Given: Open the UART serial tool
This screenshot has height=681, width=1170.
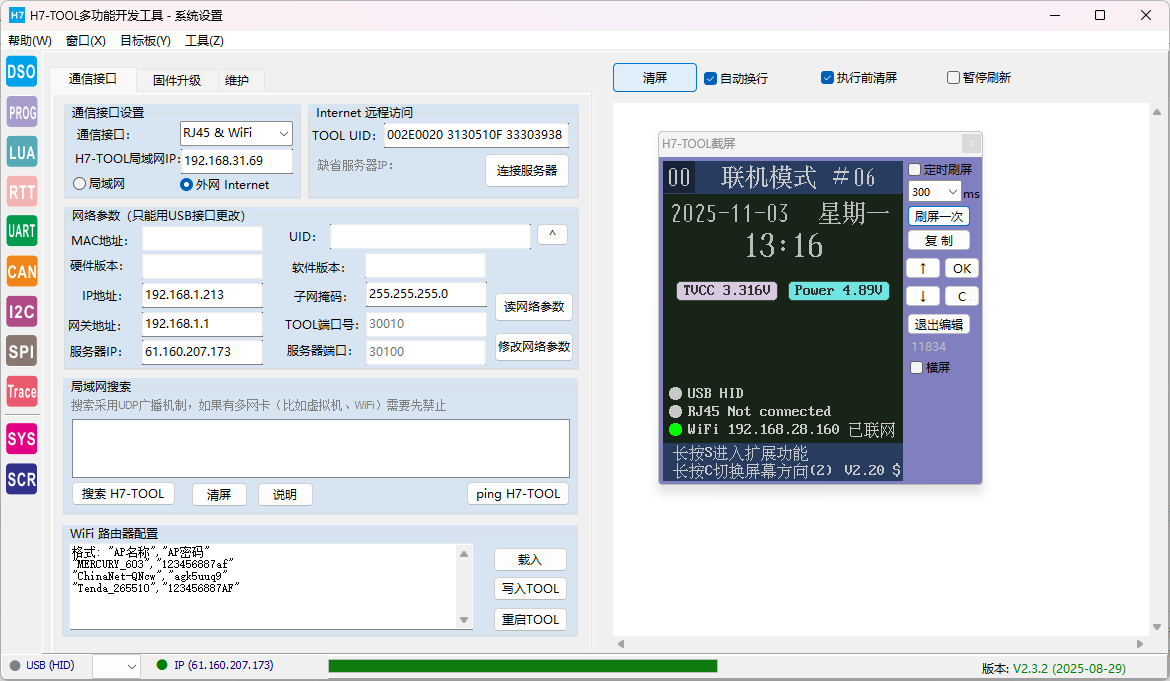Looking at the screenshot, I should click(21, 231).
